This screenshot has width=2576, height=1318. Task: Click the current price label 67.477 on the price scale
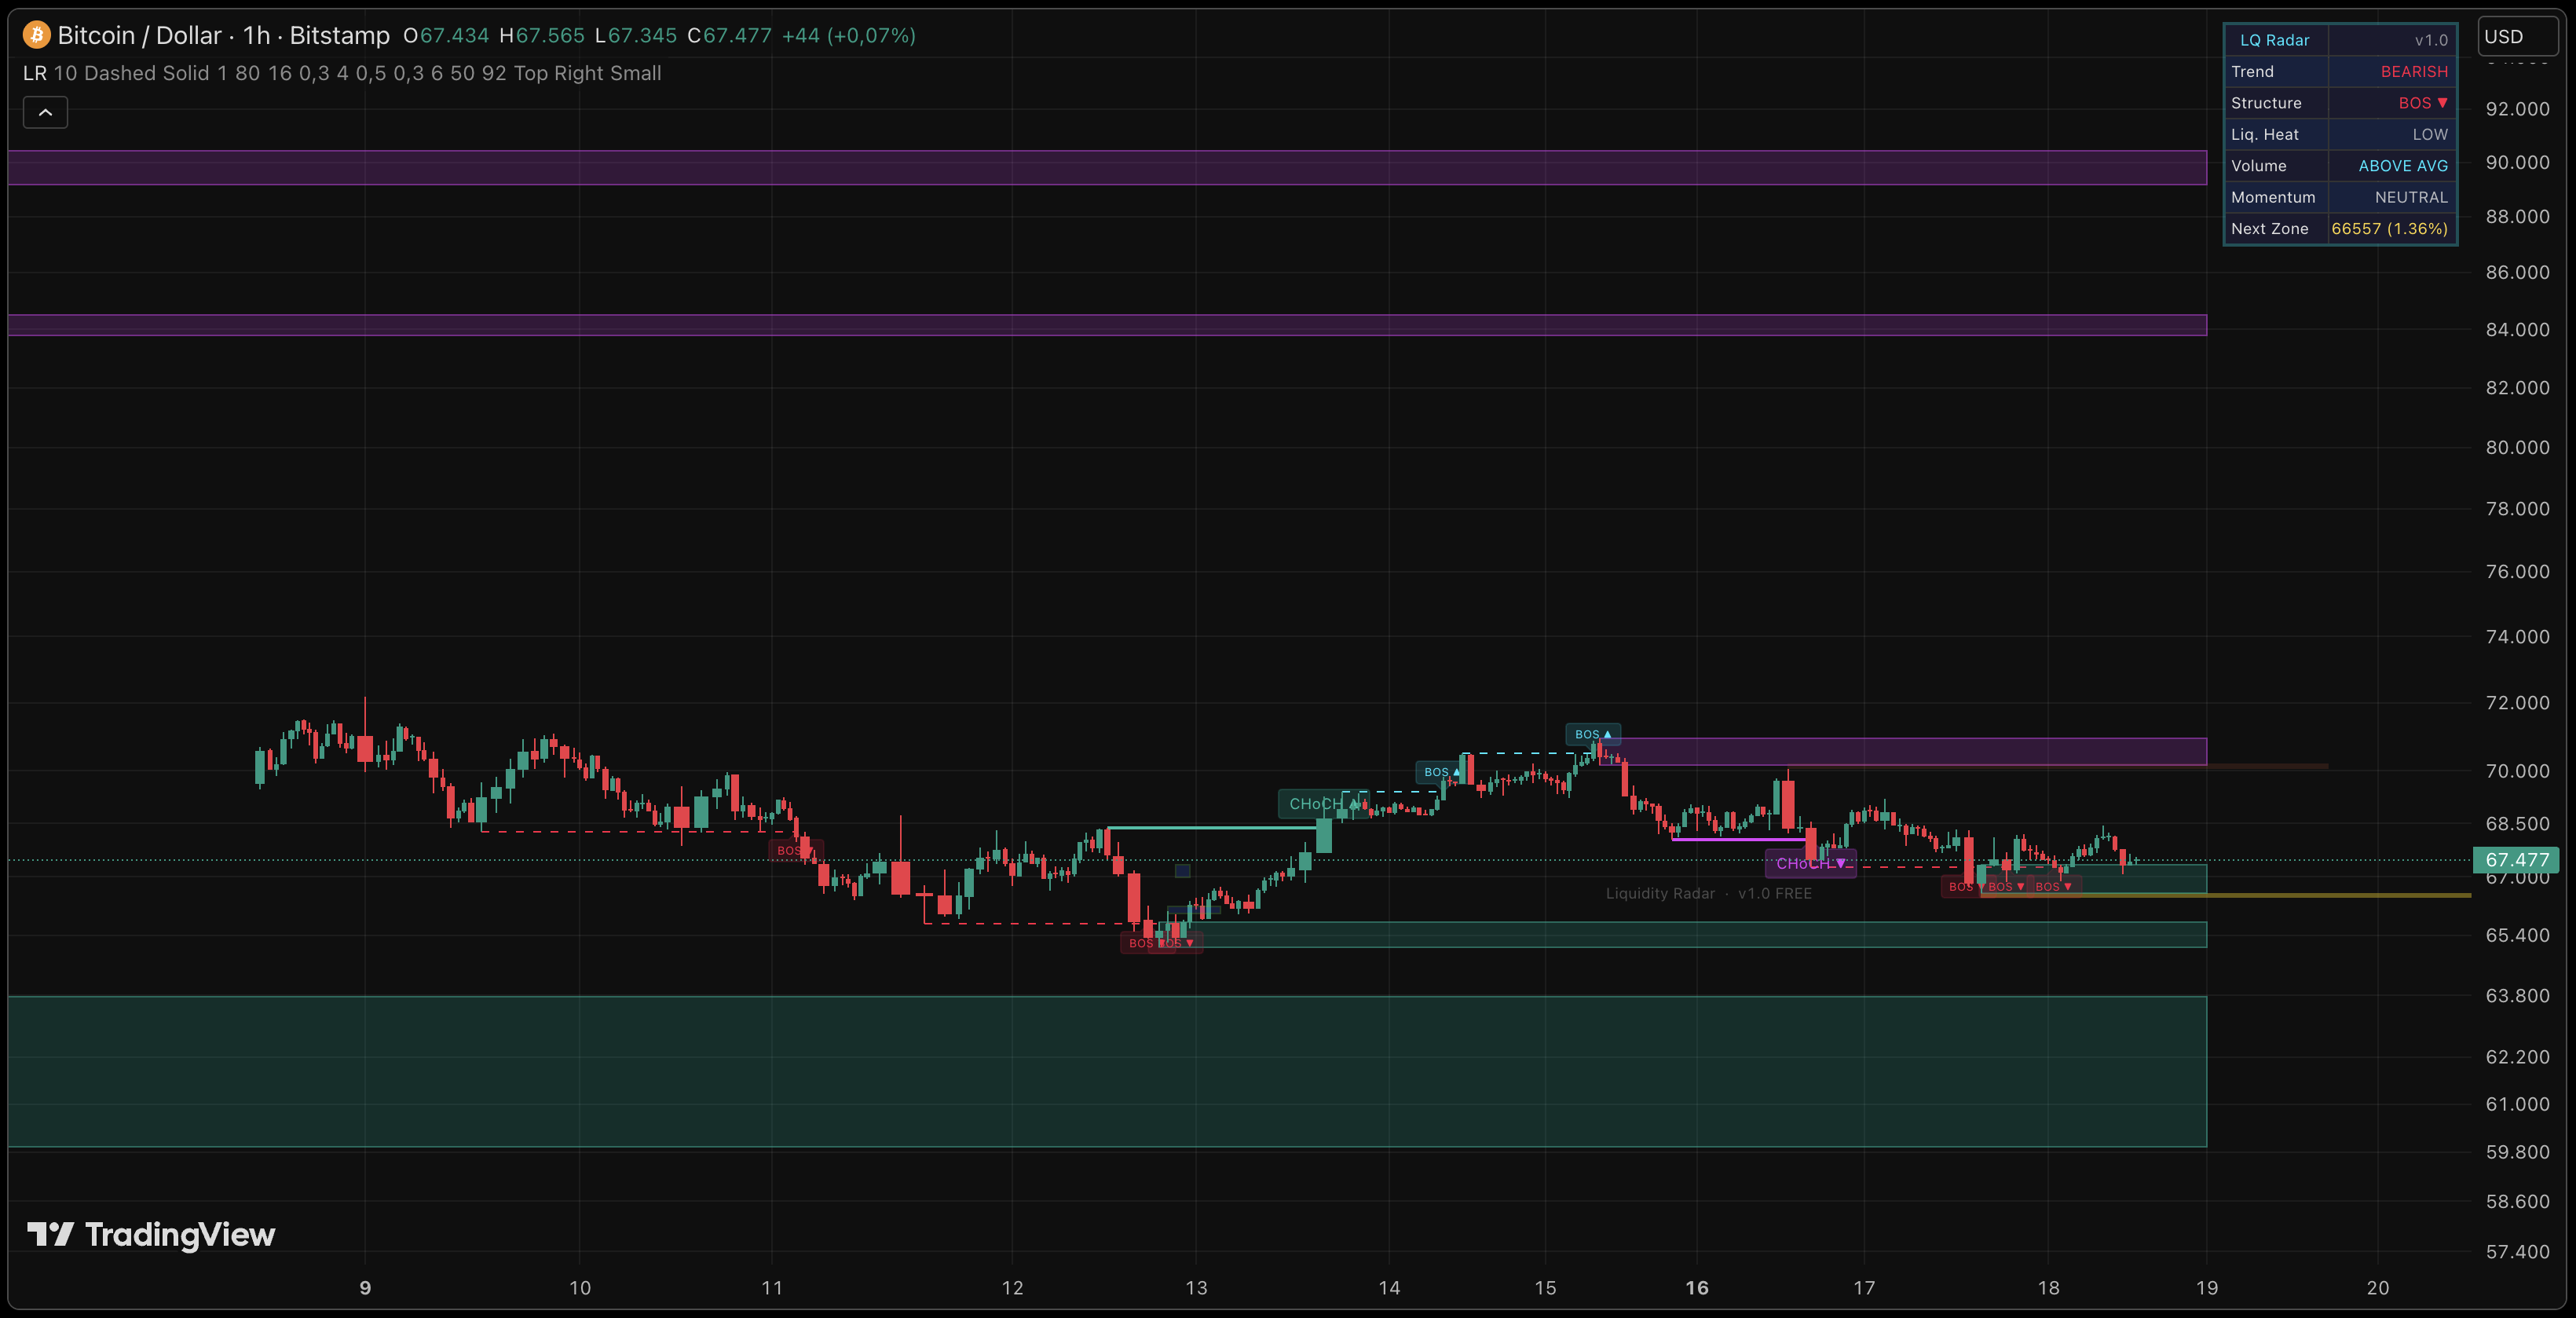click(2516, 860)
